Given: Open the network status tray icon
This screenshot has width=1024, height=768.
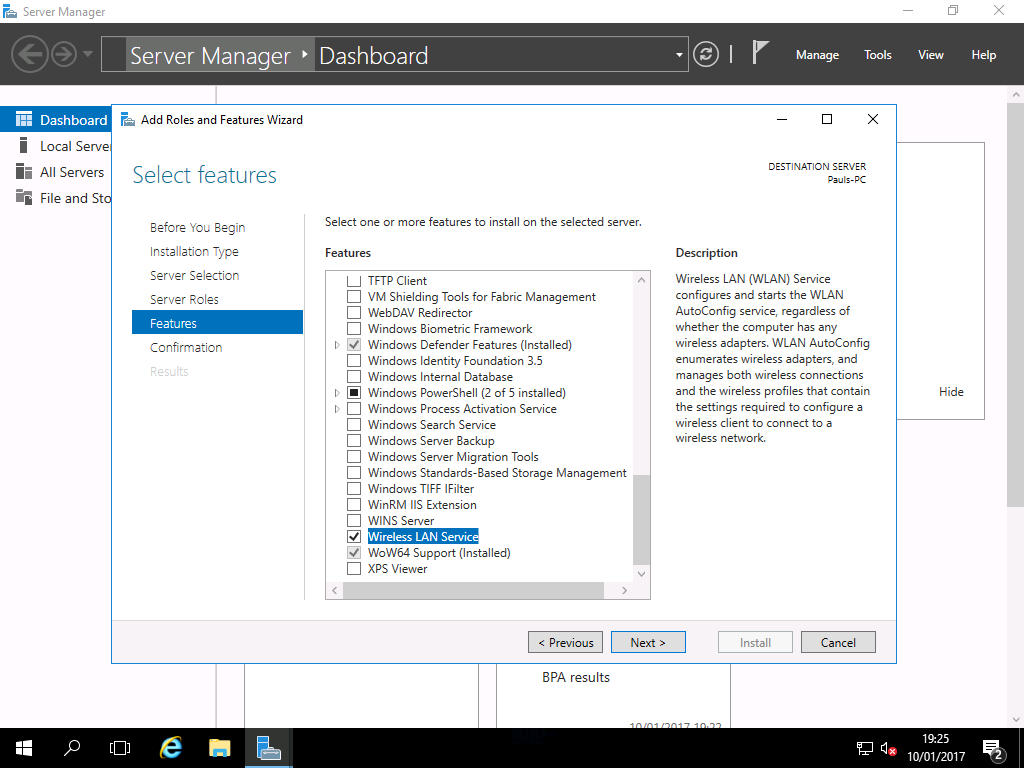Looking at the screenshot, I should point(865,748).
